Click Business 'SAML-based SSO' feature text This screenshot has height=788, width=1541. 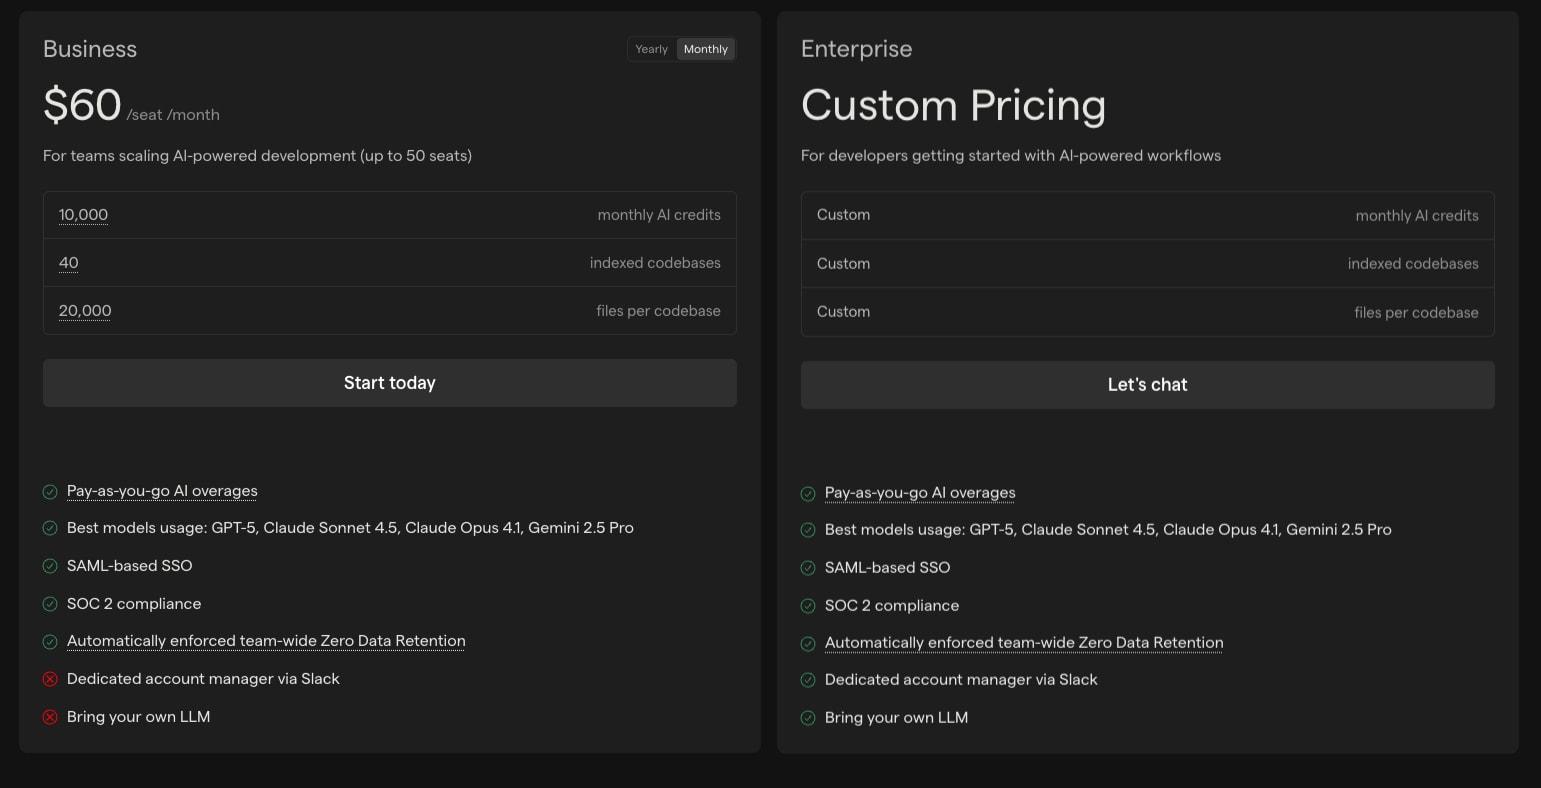[x=129, y=566]
